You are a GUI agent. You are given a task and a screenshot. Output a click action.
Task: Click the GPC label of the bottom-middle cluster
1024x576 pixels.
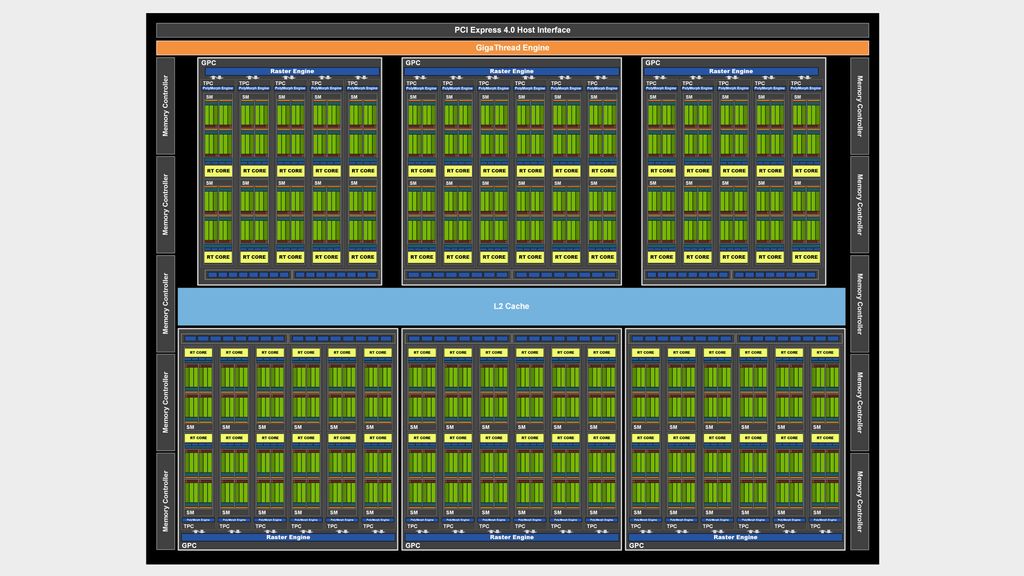pyautogui.click(x=413, y=545)
